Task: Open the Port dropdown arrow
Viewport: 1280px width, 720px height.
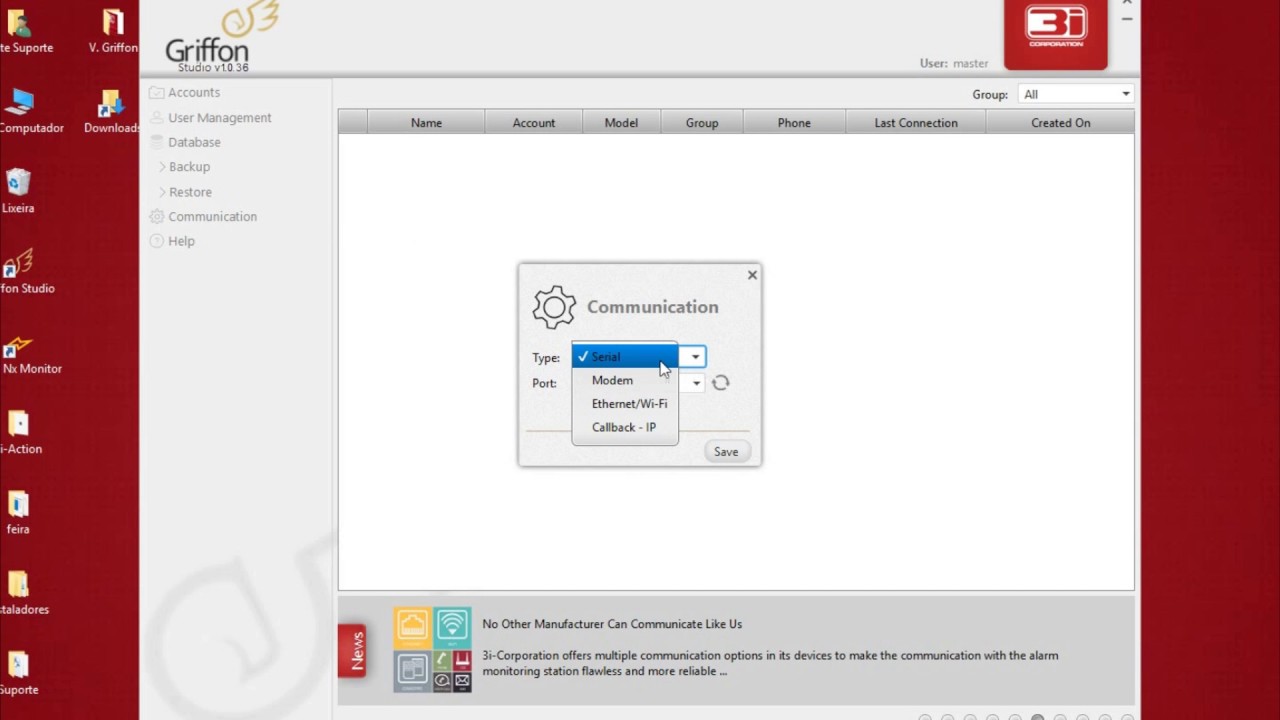Action: tap(696, 383)
